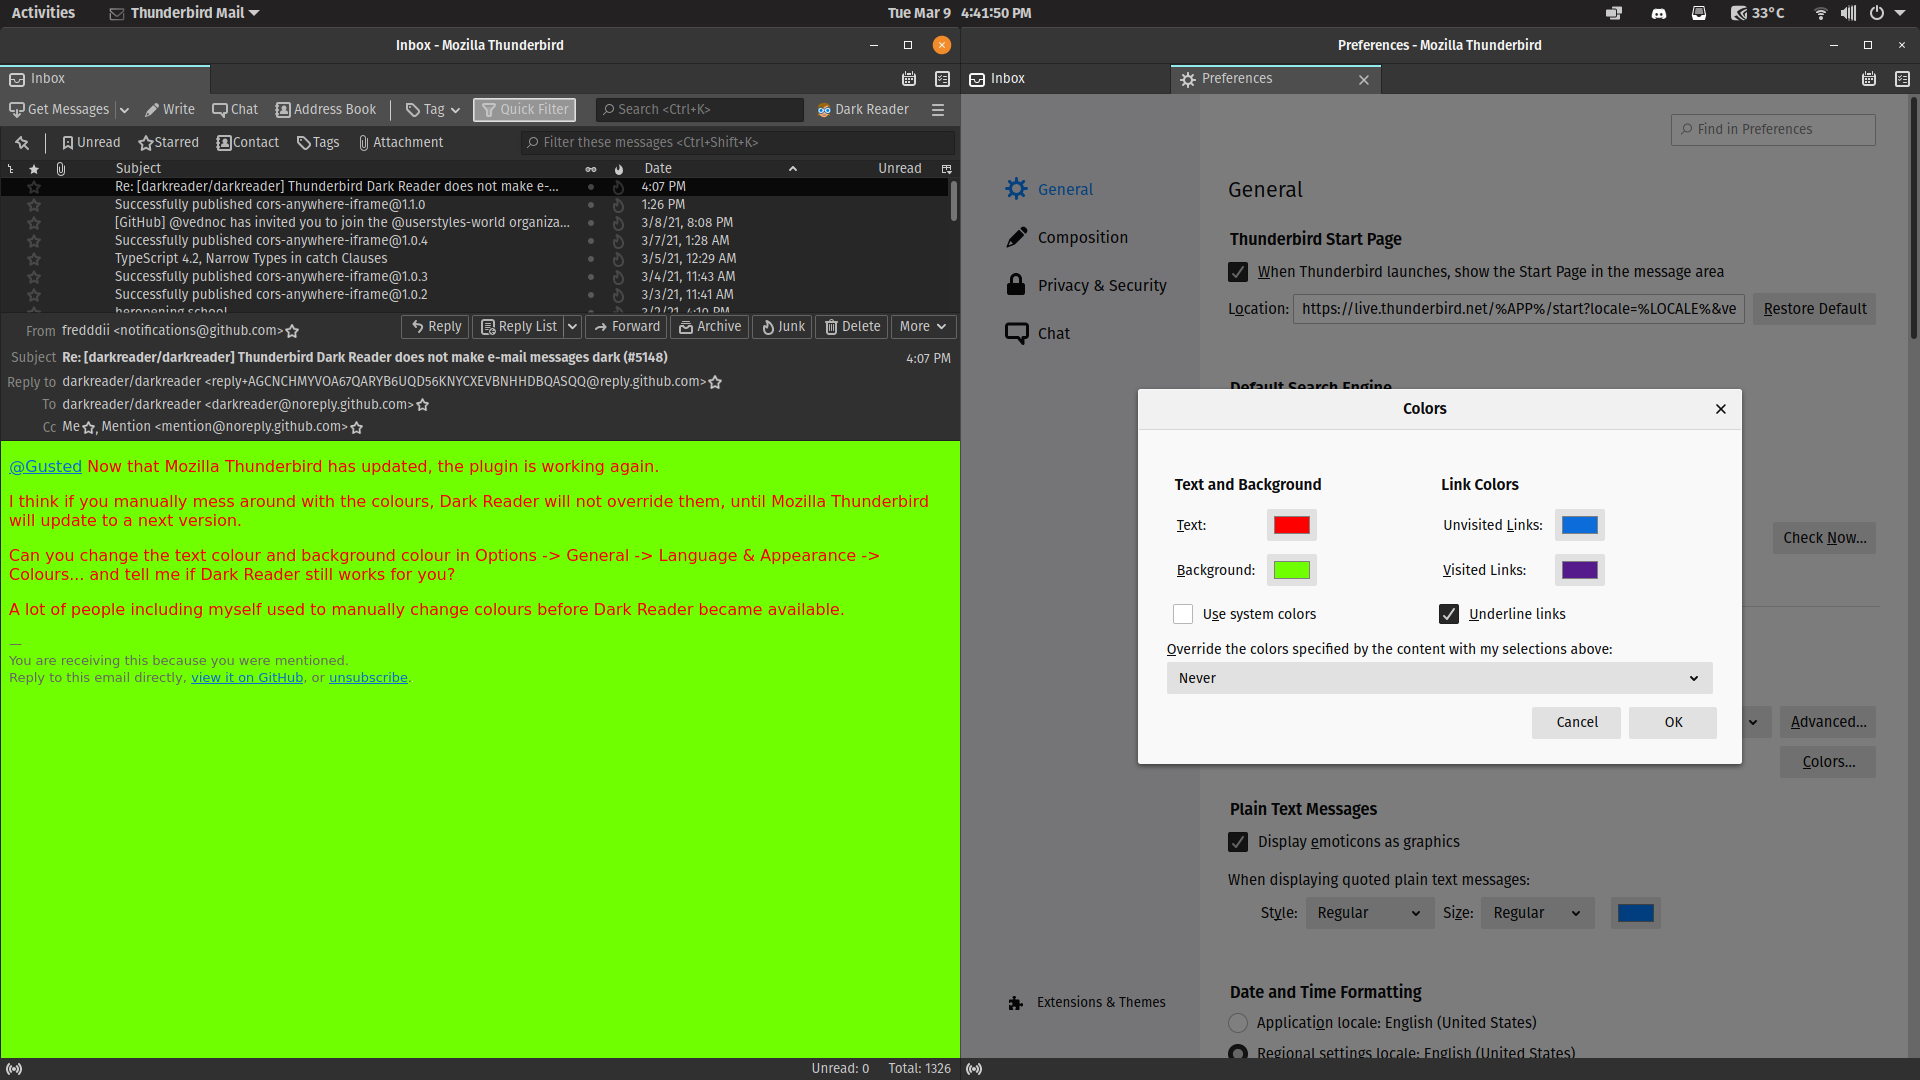Toggle the Dark Reader extension
This screenshot has width=1920, height=1080.
(x=862, y=109)
